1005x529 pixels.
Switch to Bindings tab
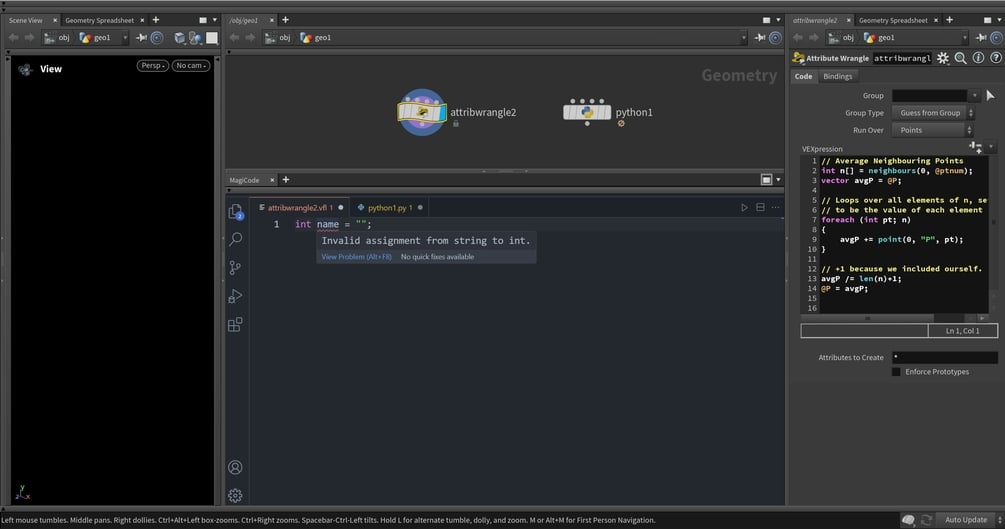(x=838, y=76)
